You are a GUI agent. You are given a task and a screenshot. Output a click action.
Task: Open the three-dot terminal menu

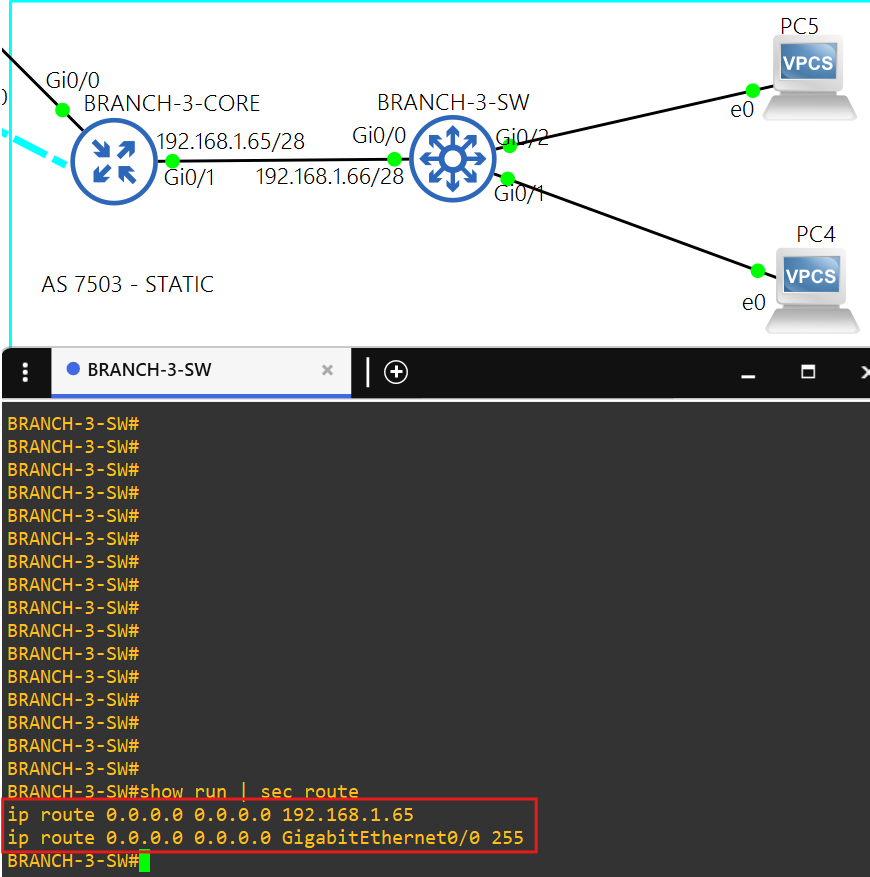[x=25, y=372]
